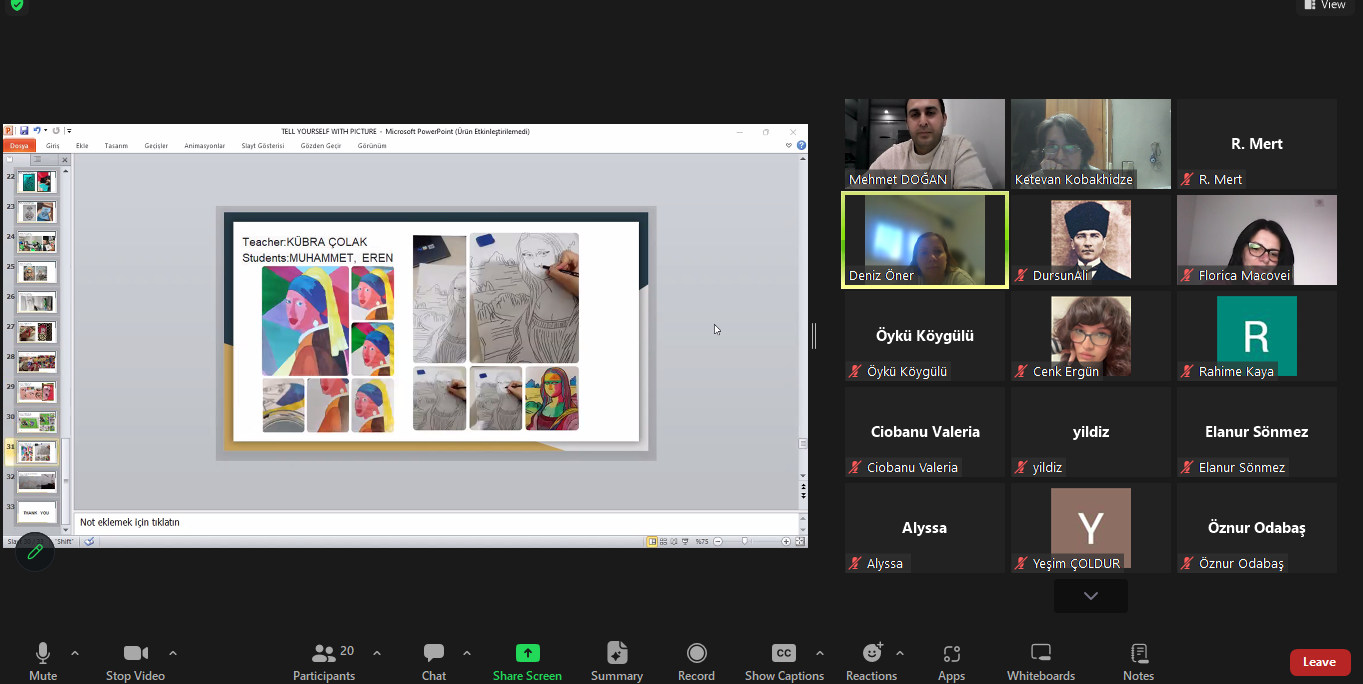This screenshot has width=1363, height=684.
Task: Open the Görünüm ribbon tab
Action: (x=372, y=146)
